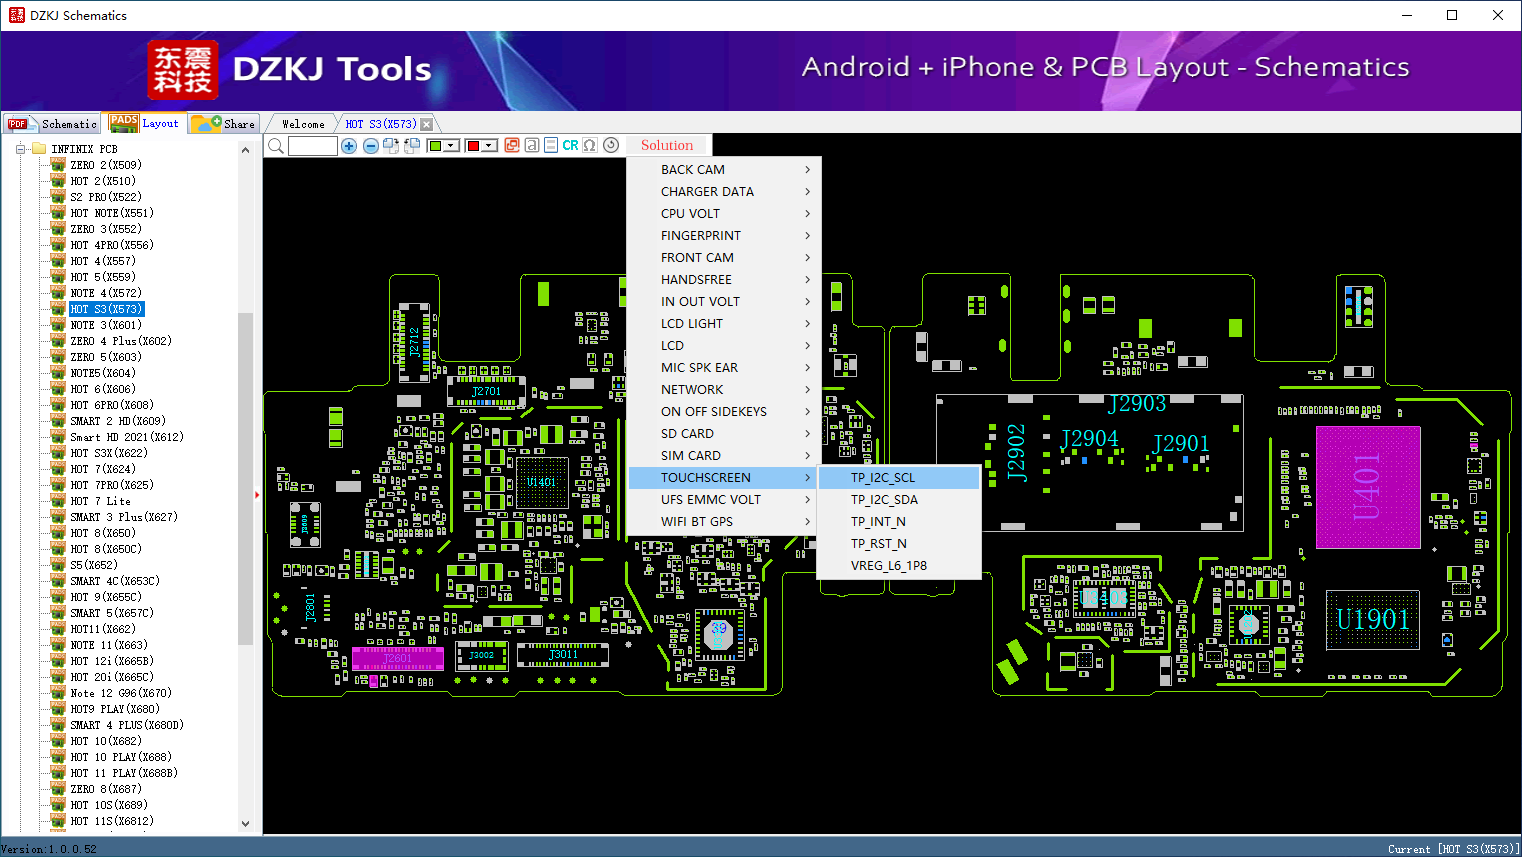
Task: Click the J2903 connector label on board
Action: tap(1137, 404)
